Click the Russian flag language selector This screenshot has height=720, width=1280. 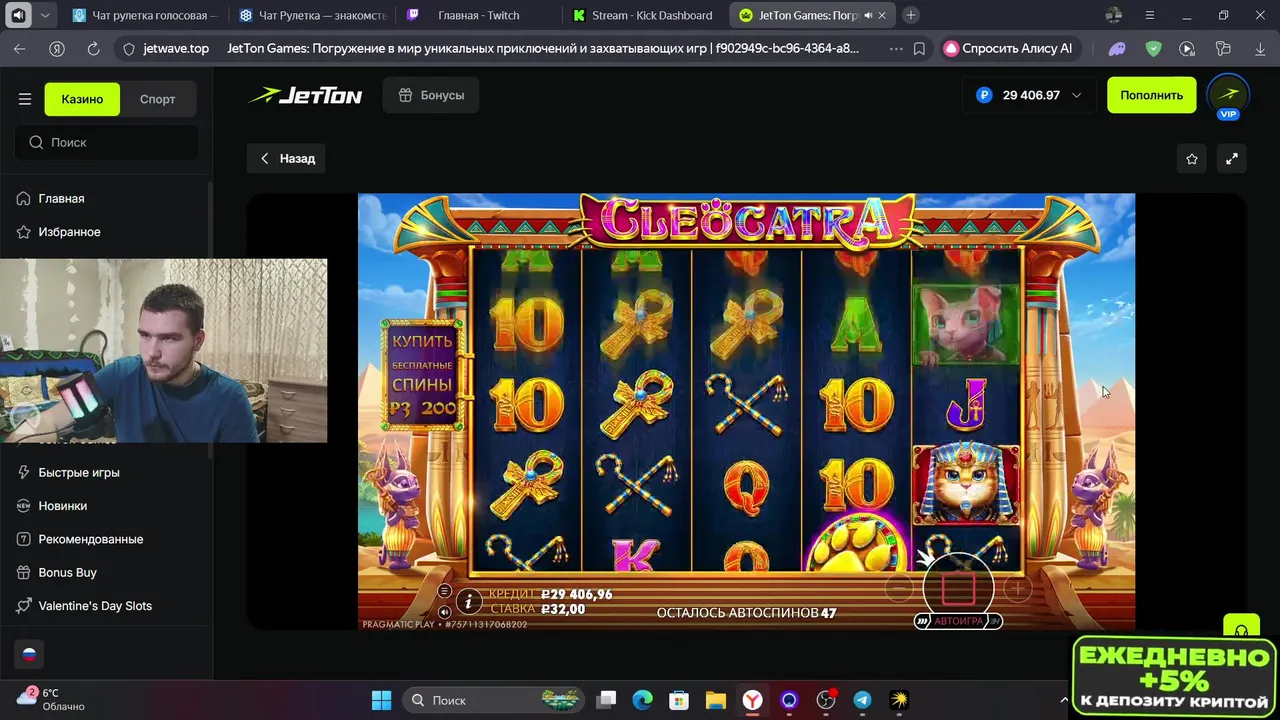(29, 654)
